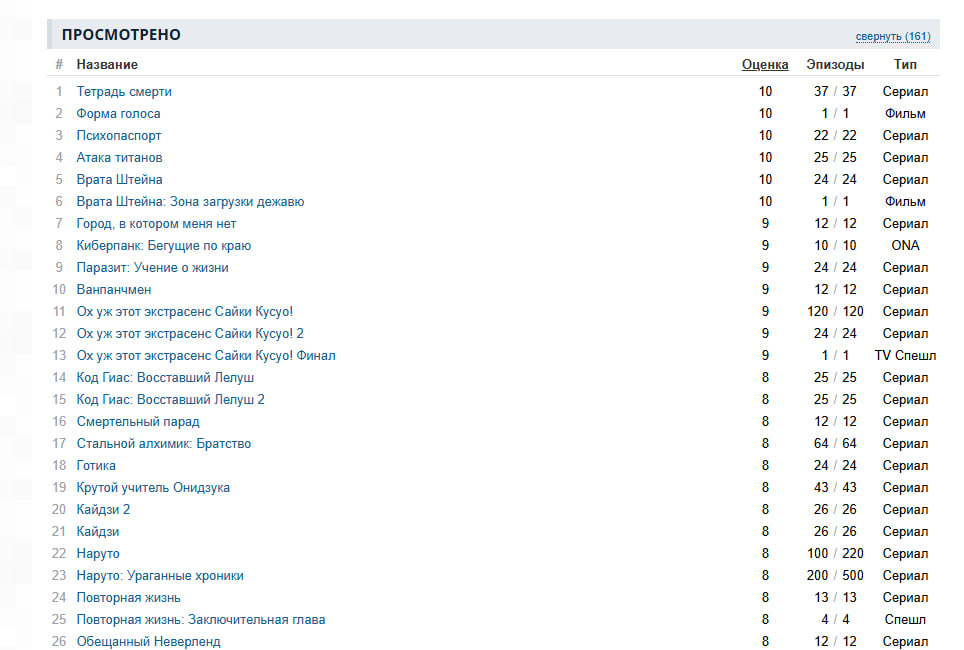Open the Психопаспорт title

[119, 136]
